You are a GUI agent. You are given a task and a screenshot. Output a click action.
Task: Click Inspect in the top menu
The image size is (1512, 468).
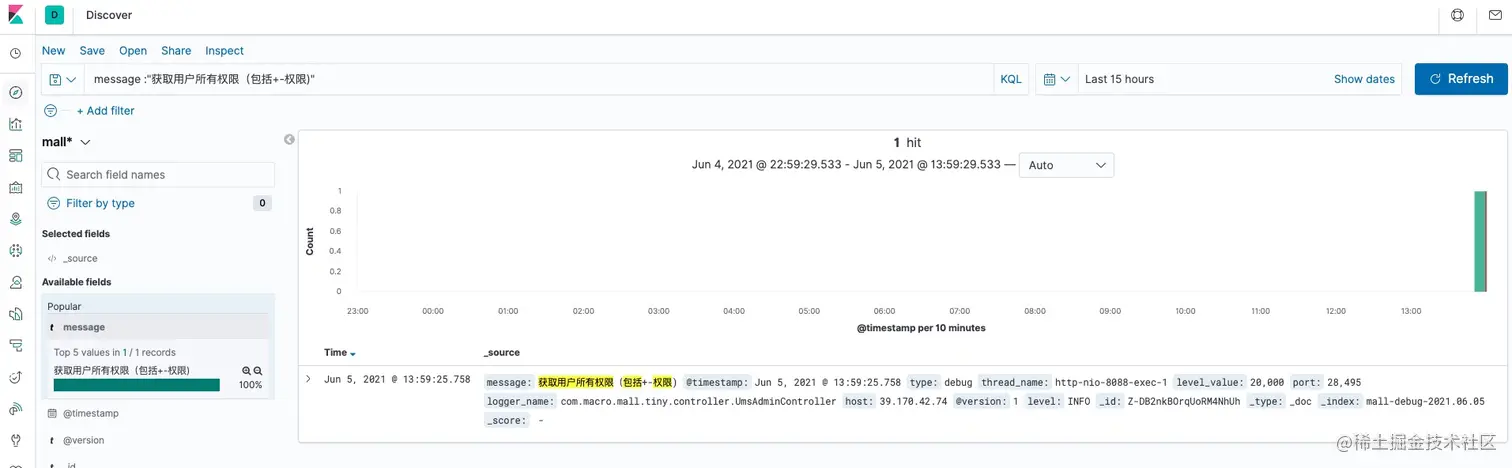coord(225,51)
